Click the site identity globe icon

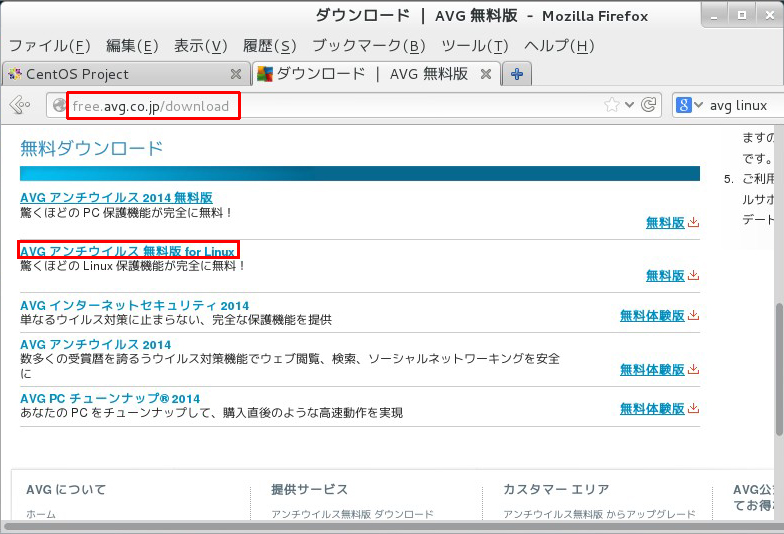[x=59, y=105]
